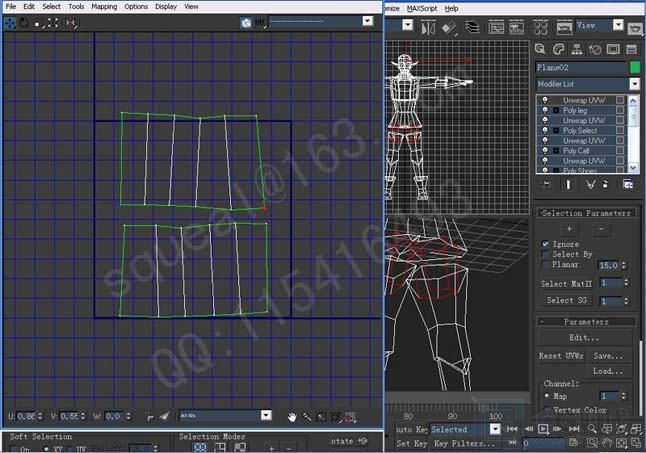646x453 pixels.
Task: Switch to the Create command panel
Action: pyautogui.click(x=540, y=49)
